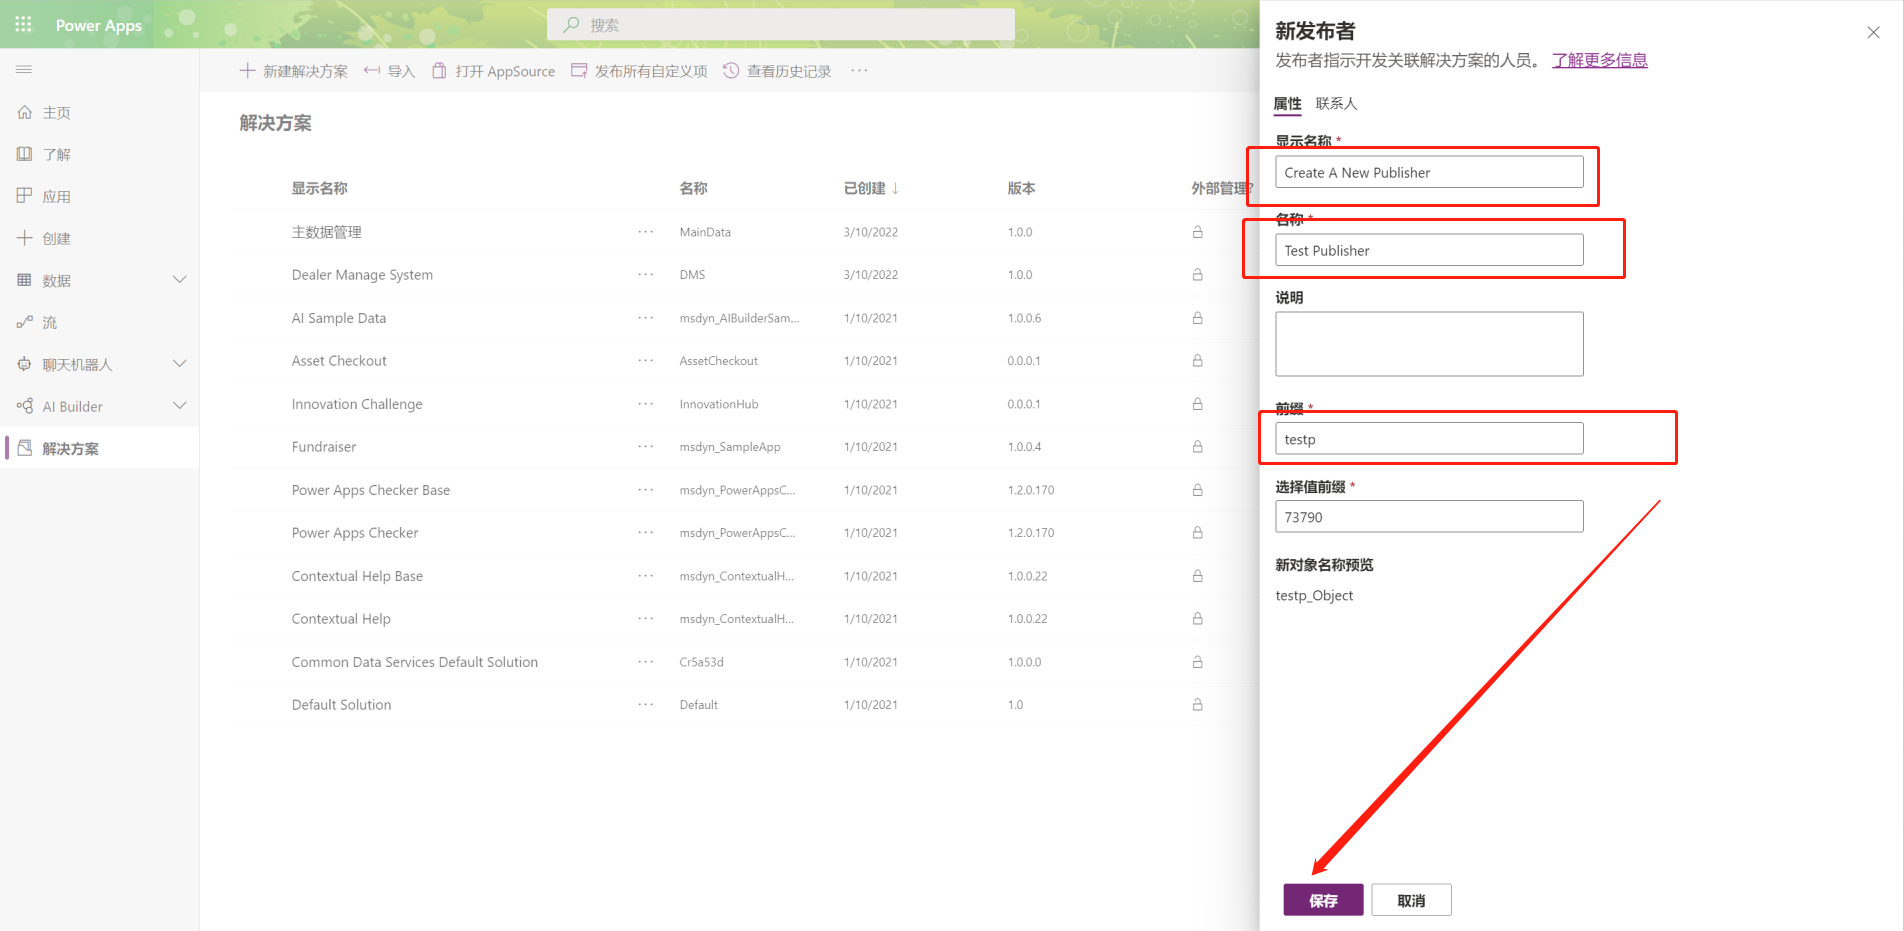Sort by 已创建 column header

tap(871, 188)
